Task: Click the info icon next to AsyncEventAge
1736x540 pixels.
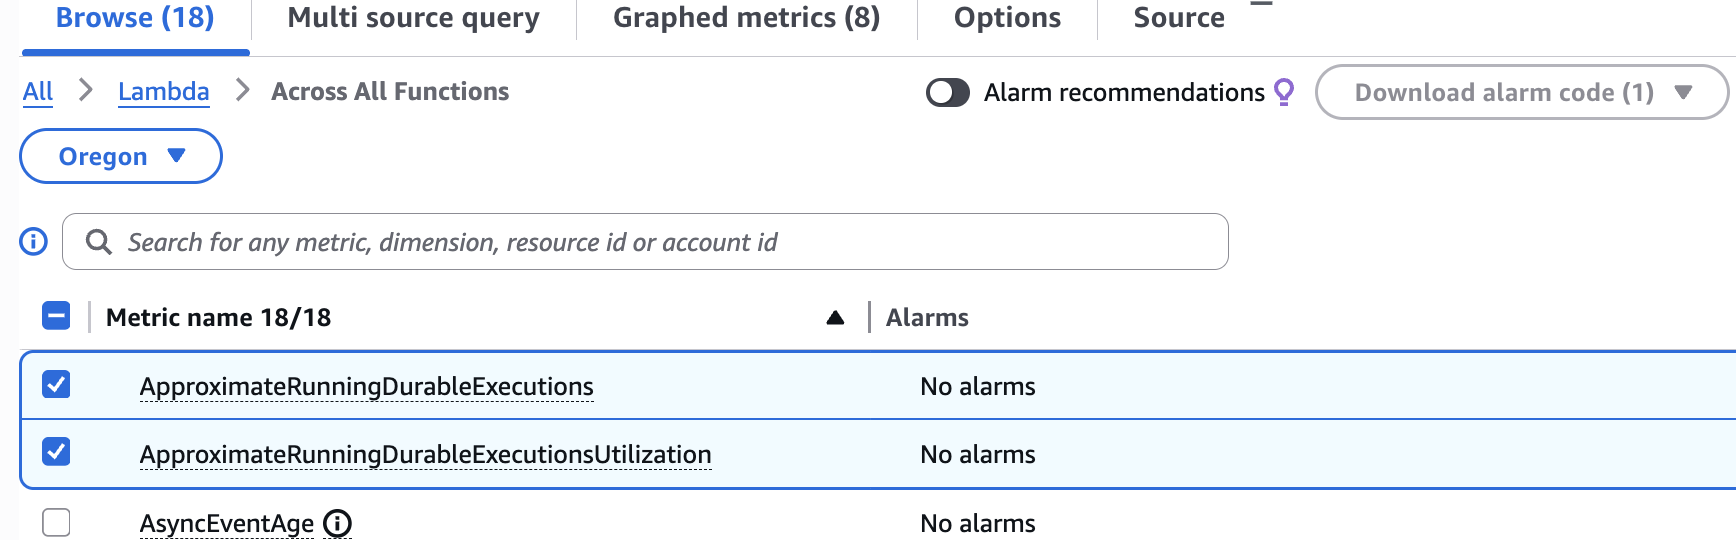Action: pyautogui.click(x=338, y=523)
